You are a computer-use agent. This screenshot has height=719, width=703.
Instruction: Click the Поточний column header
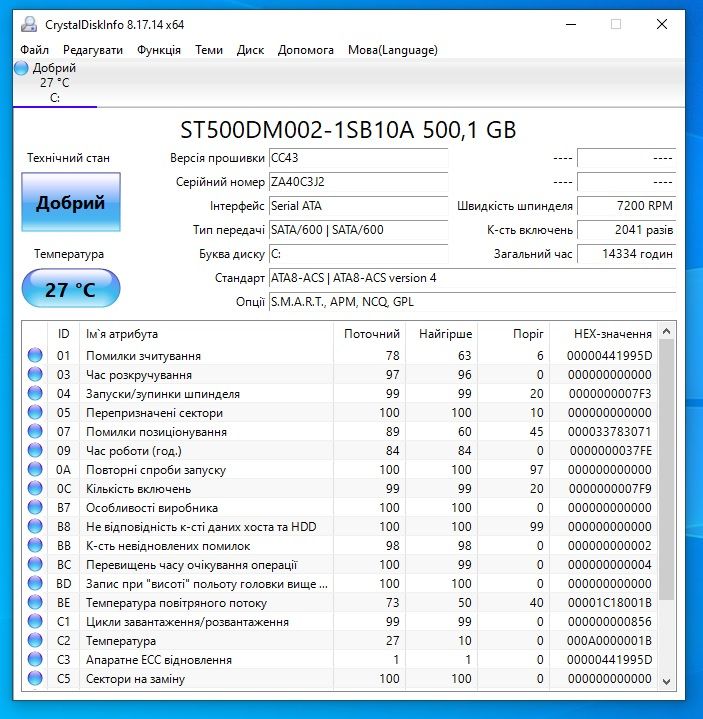coord(370,333)
